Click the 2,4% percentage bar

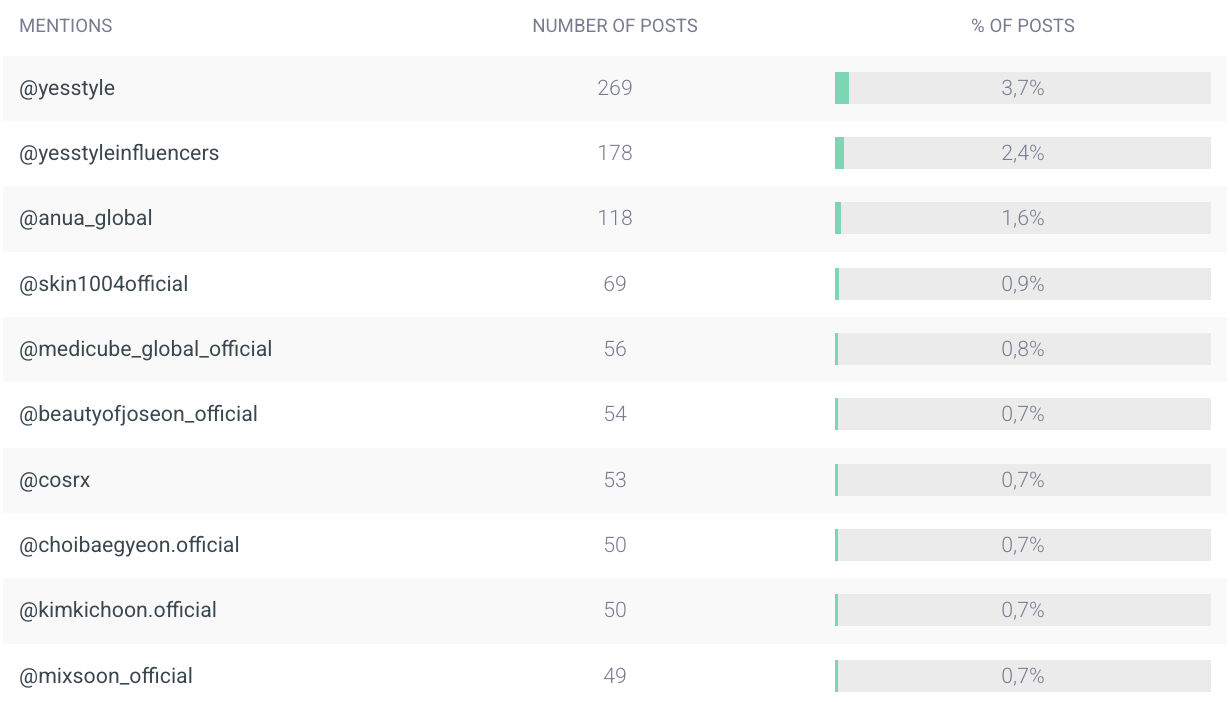pyautogui.click(x=1023, y=153)
